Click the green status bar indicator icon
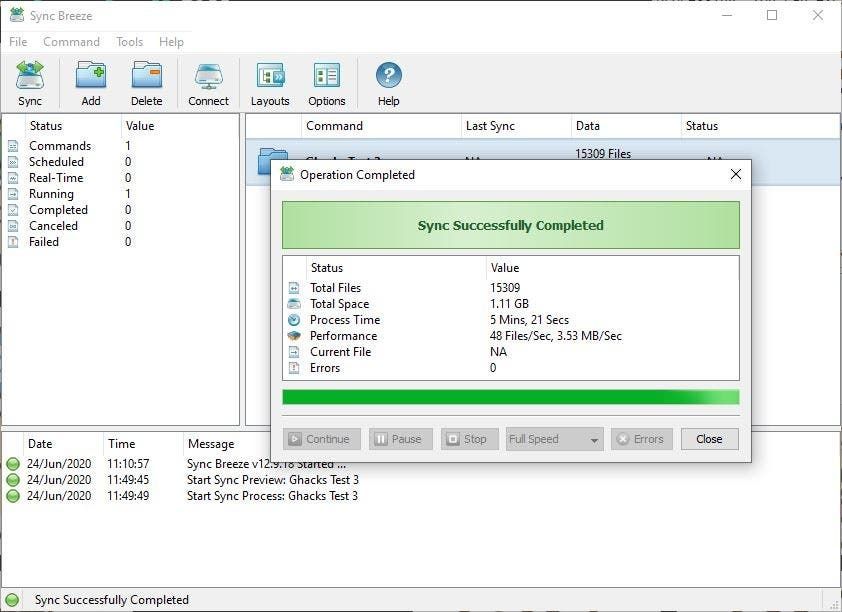The image size is (842, 612). click(12, 600)
